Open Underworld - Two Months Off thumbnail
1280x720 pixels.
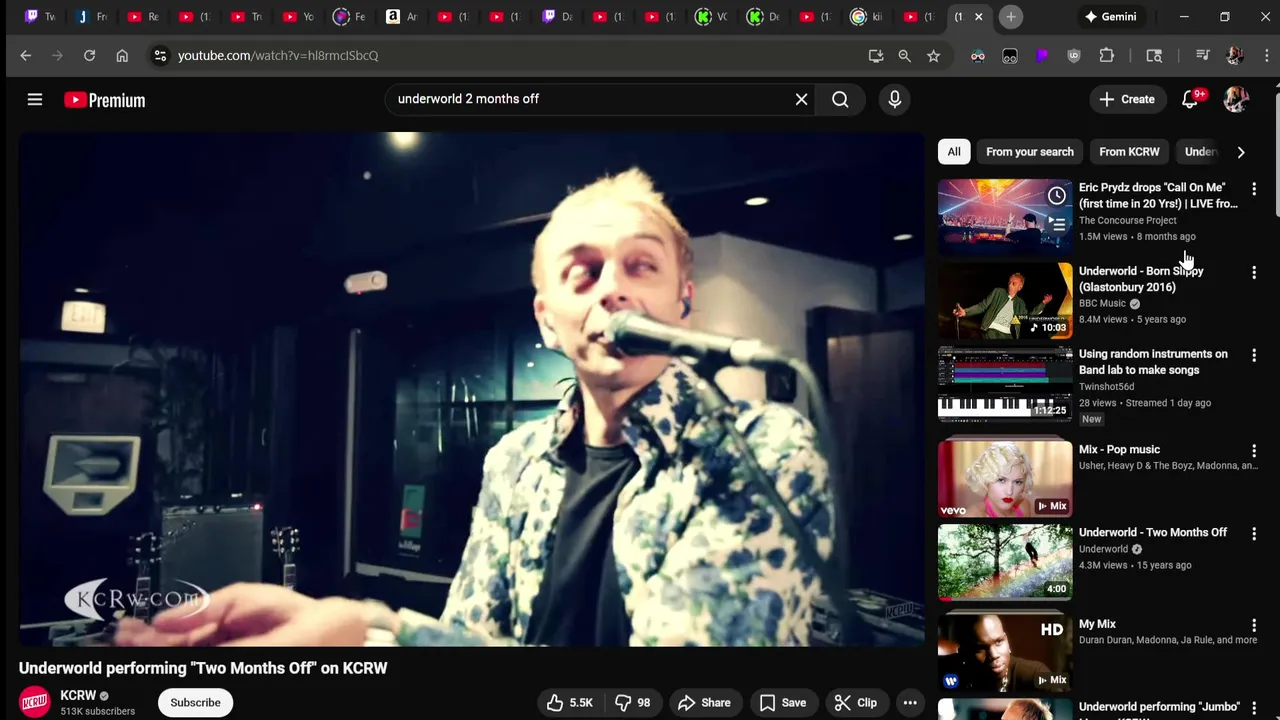pos(1005,562)
